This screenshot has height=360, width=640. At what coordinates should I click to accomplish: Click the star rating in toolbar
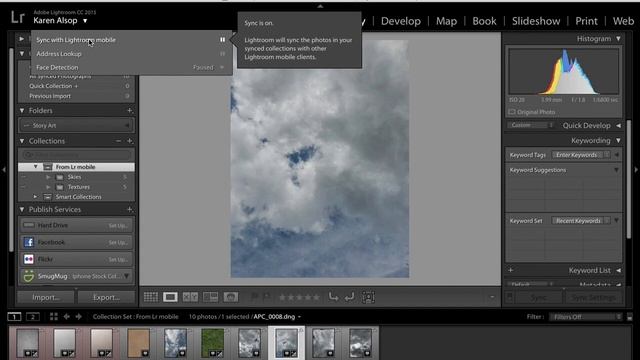tap(299, 297)
